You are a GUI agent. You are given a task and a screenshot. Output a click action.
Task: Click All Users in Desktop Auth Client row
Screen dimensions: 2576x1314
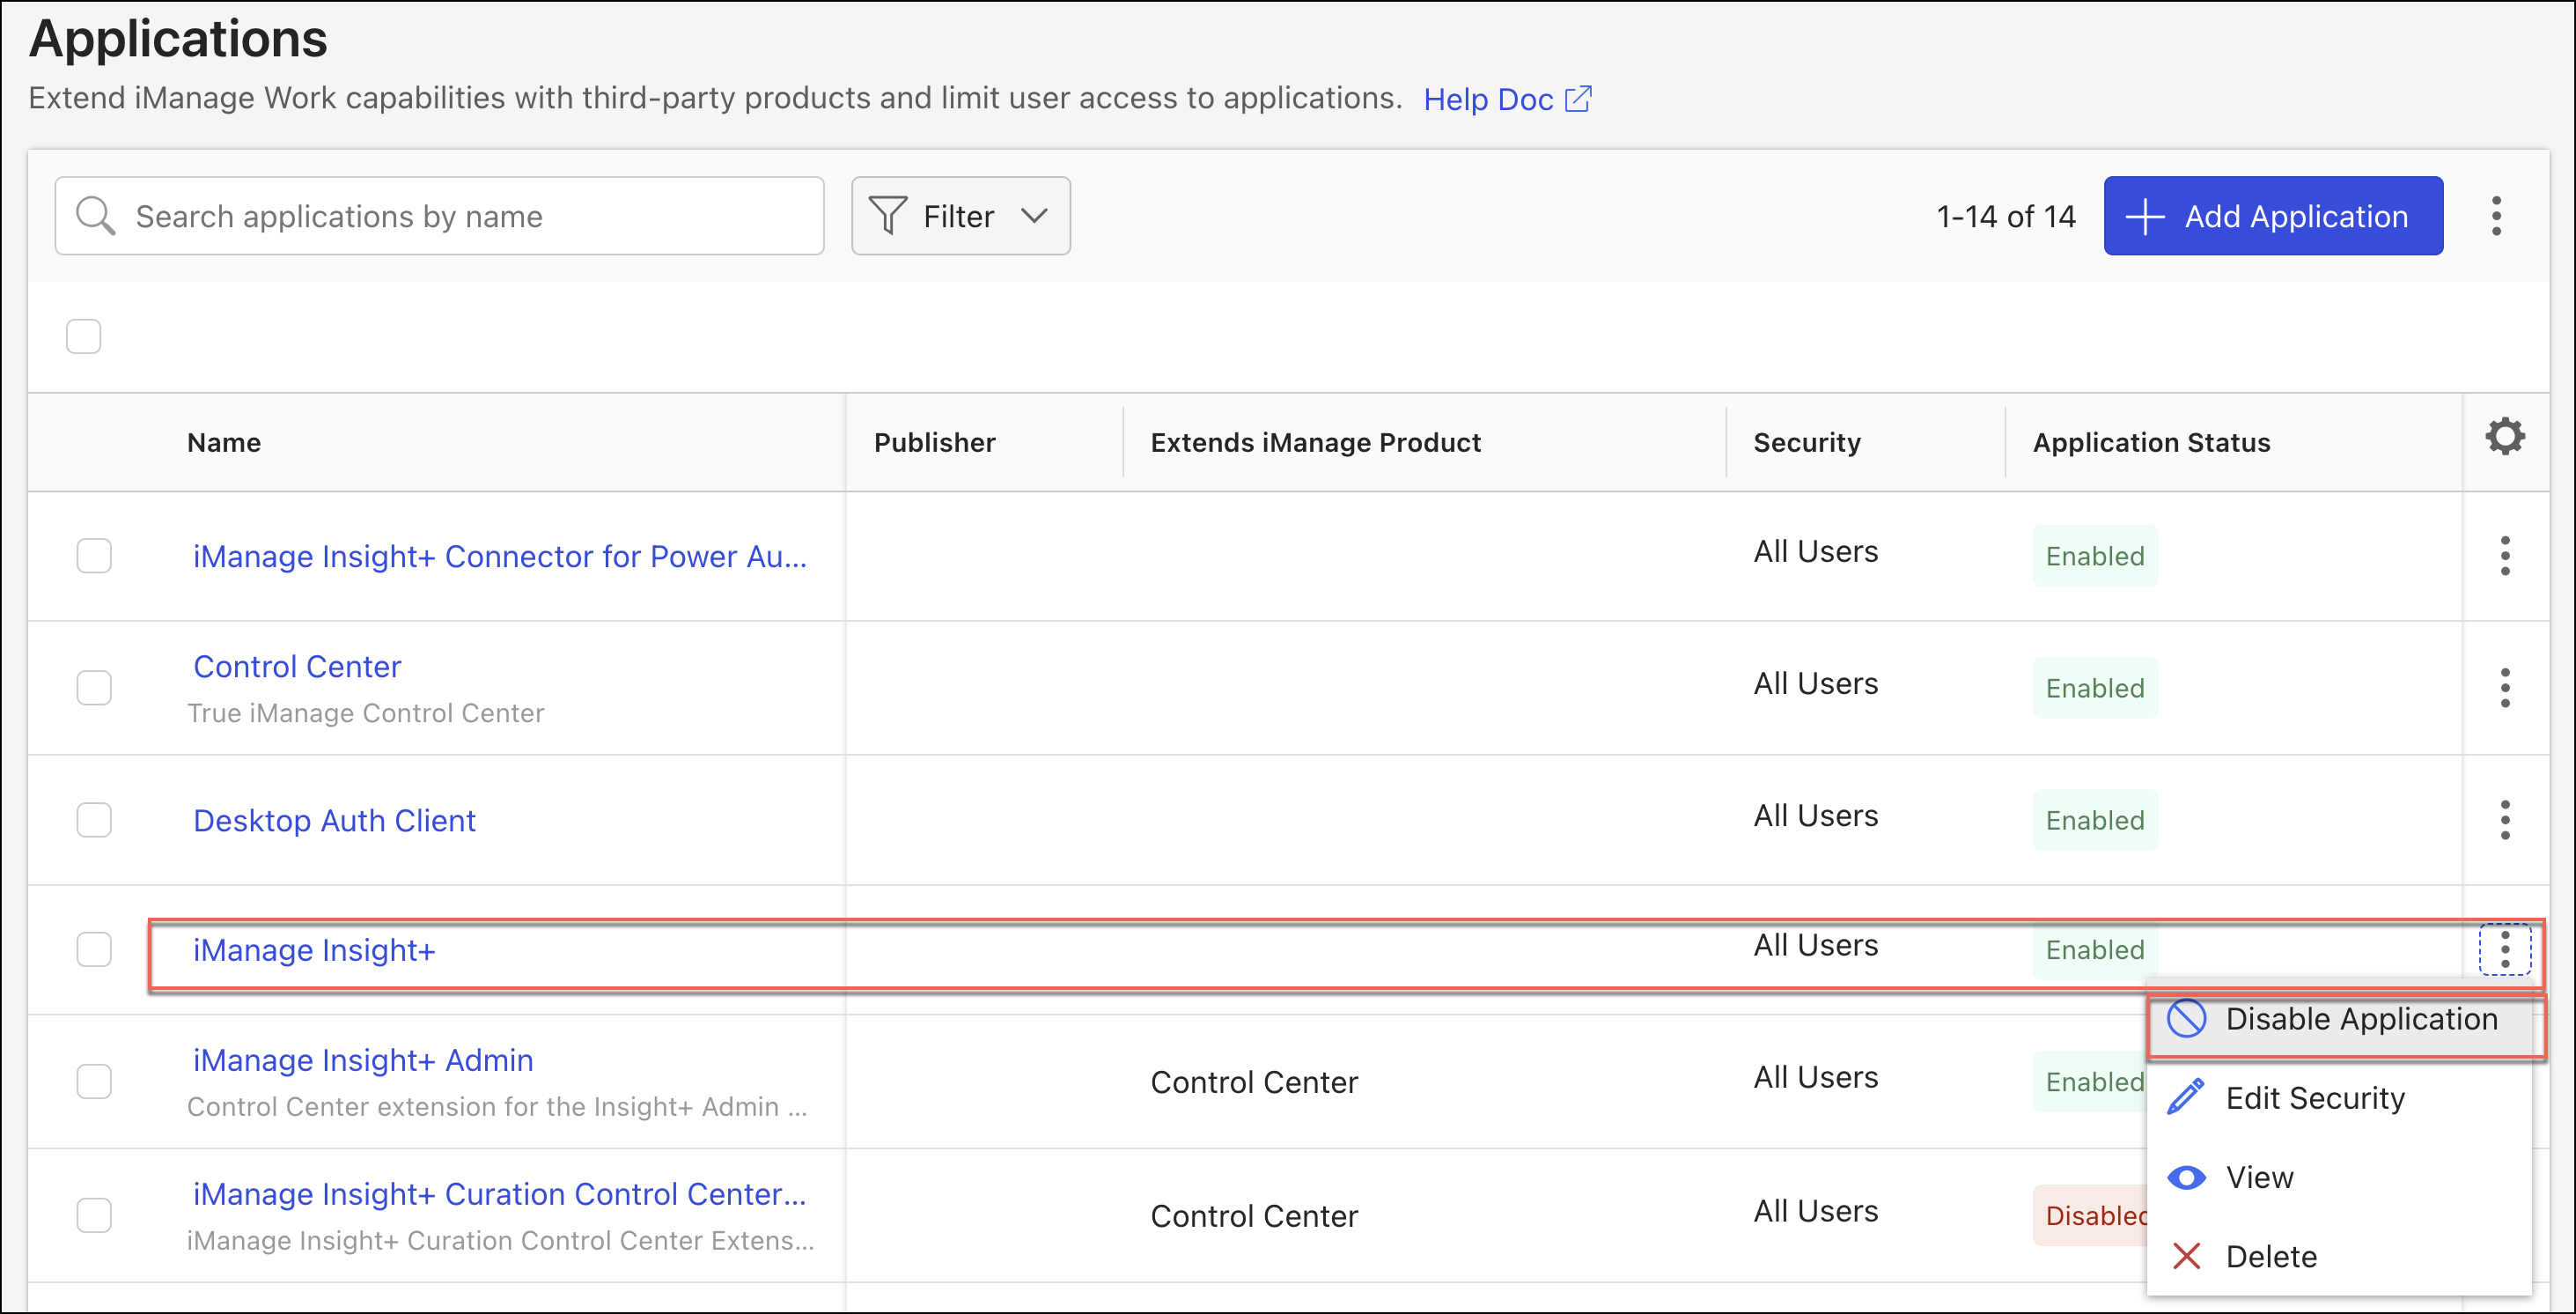coord(1815,815)
